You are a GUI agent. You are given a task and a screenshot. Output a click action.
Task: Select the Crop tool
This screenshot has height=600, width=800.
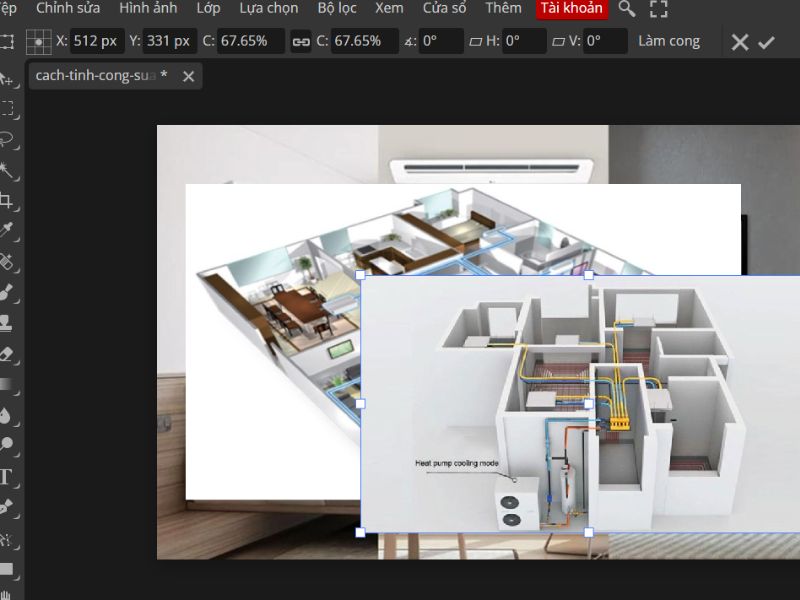(x=6, y=200)
